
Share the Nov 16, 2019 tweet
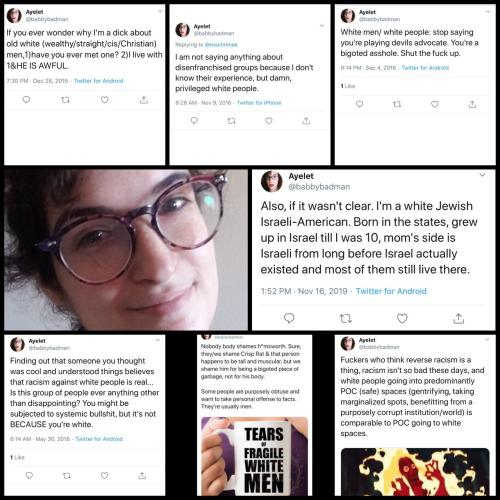pos(459,318)
